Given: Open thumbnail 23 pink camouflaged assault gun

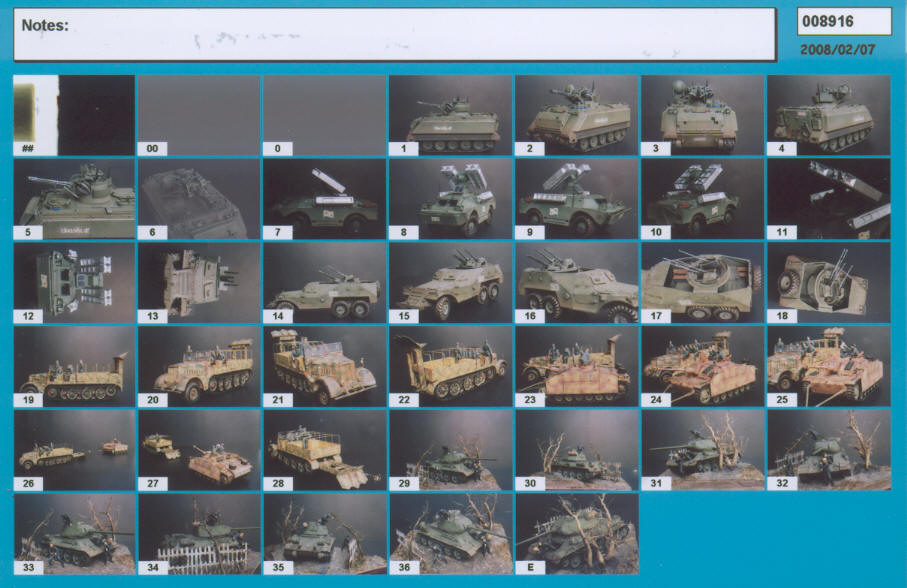Looking at the screenshot, I should (x=577, y=367).
